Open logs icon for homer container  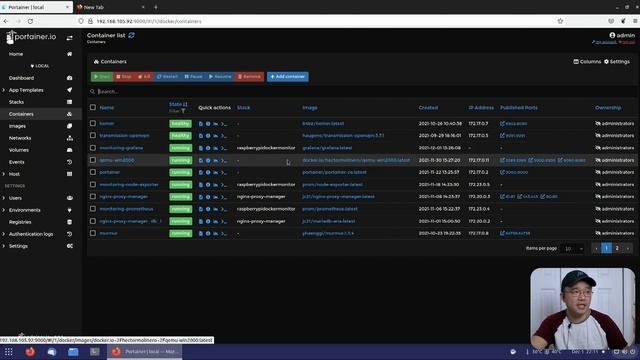[200, 124]
